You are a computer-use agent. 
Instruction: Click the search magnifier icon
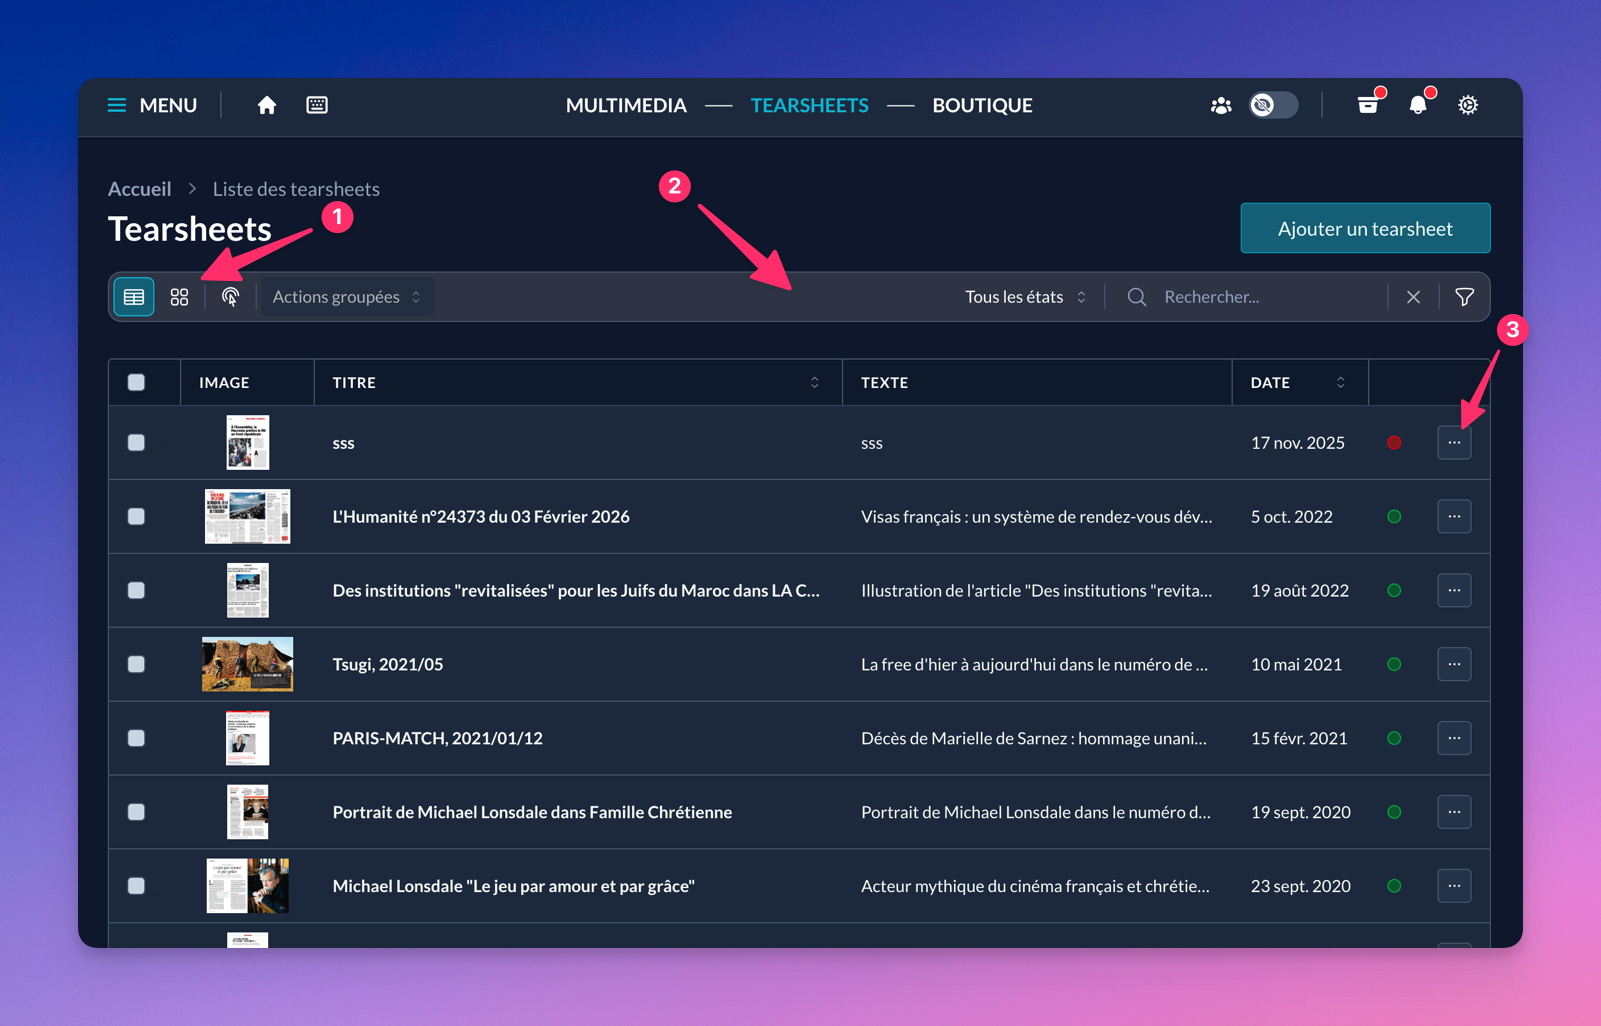pos(1137,297)
